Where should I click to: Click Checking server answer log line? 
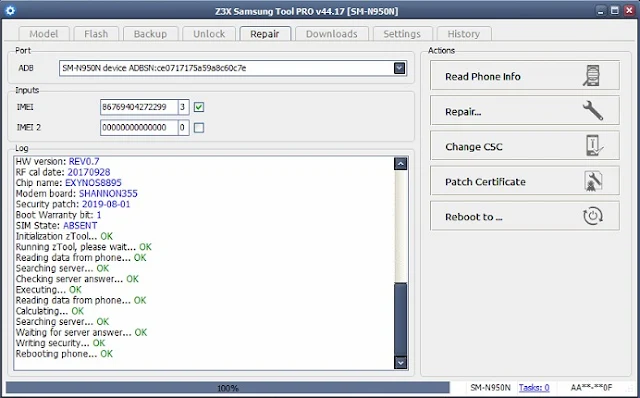click(77, 279)
